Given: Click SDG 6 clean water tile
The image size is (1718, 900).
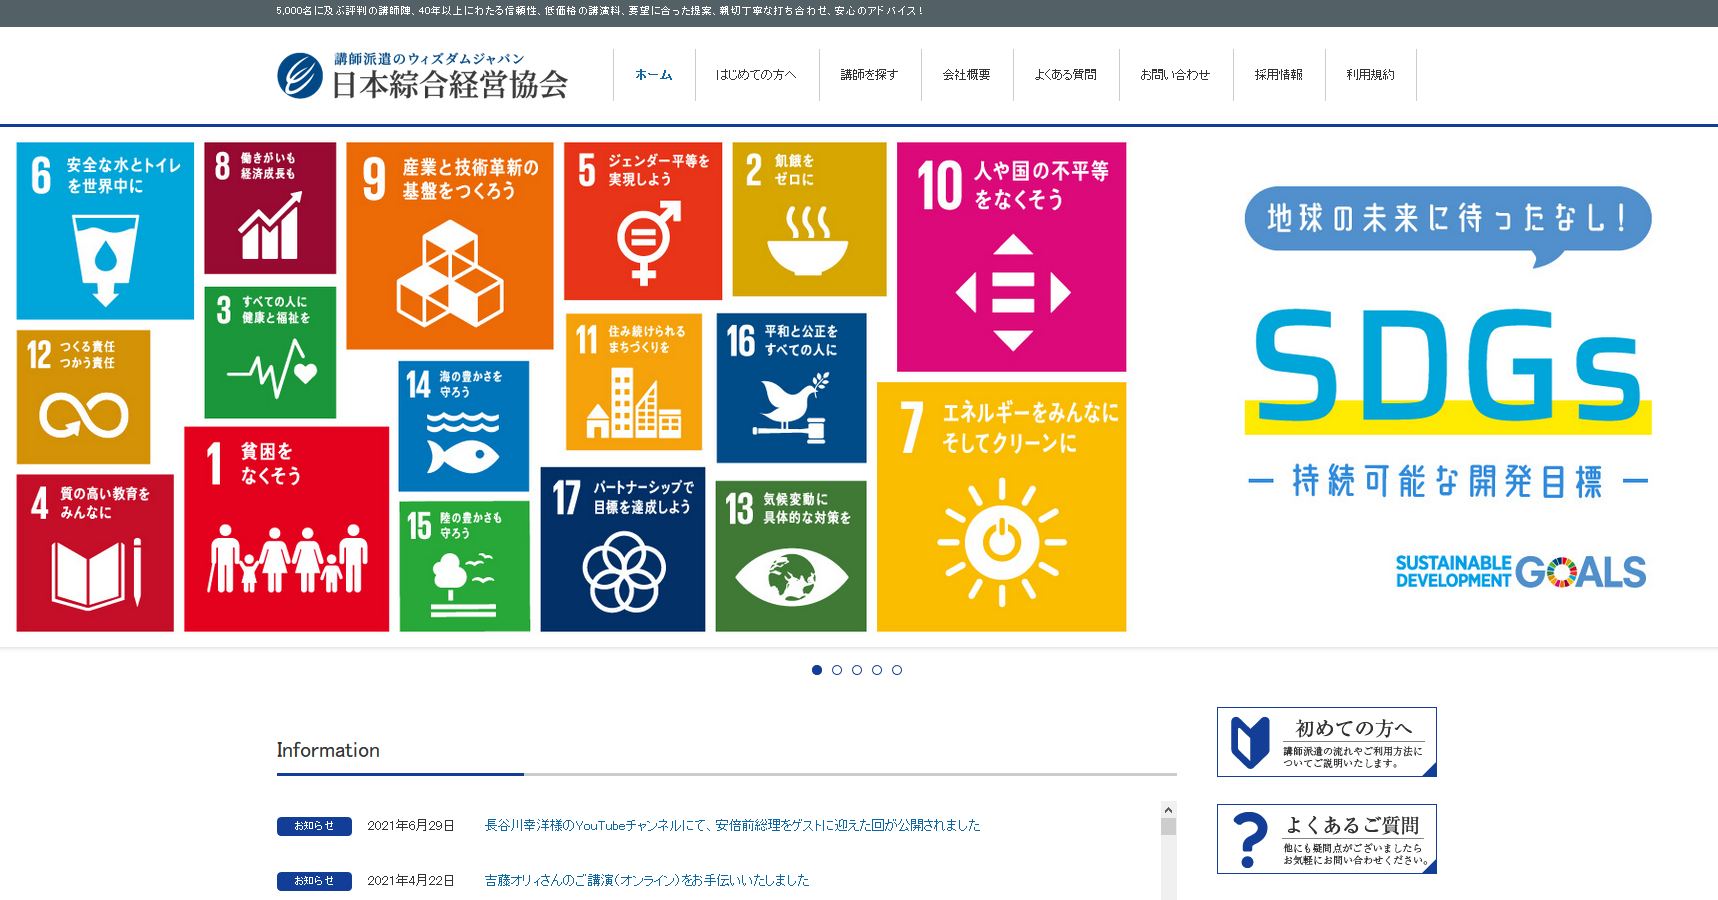Looking at the screenshot, I should pos(105,231).
